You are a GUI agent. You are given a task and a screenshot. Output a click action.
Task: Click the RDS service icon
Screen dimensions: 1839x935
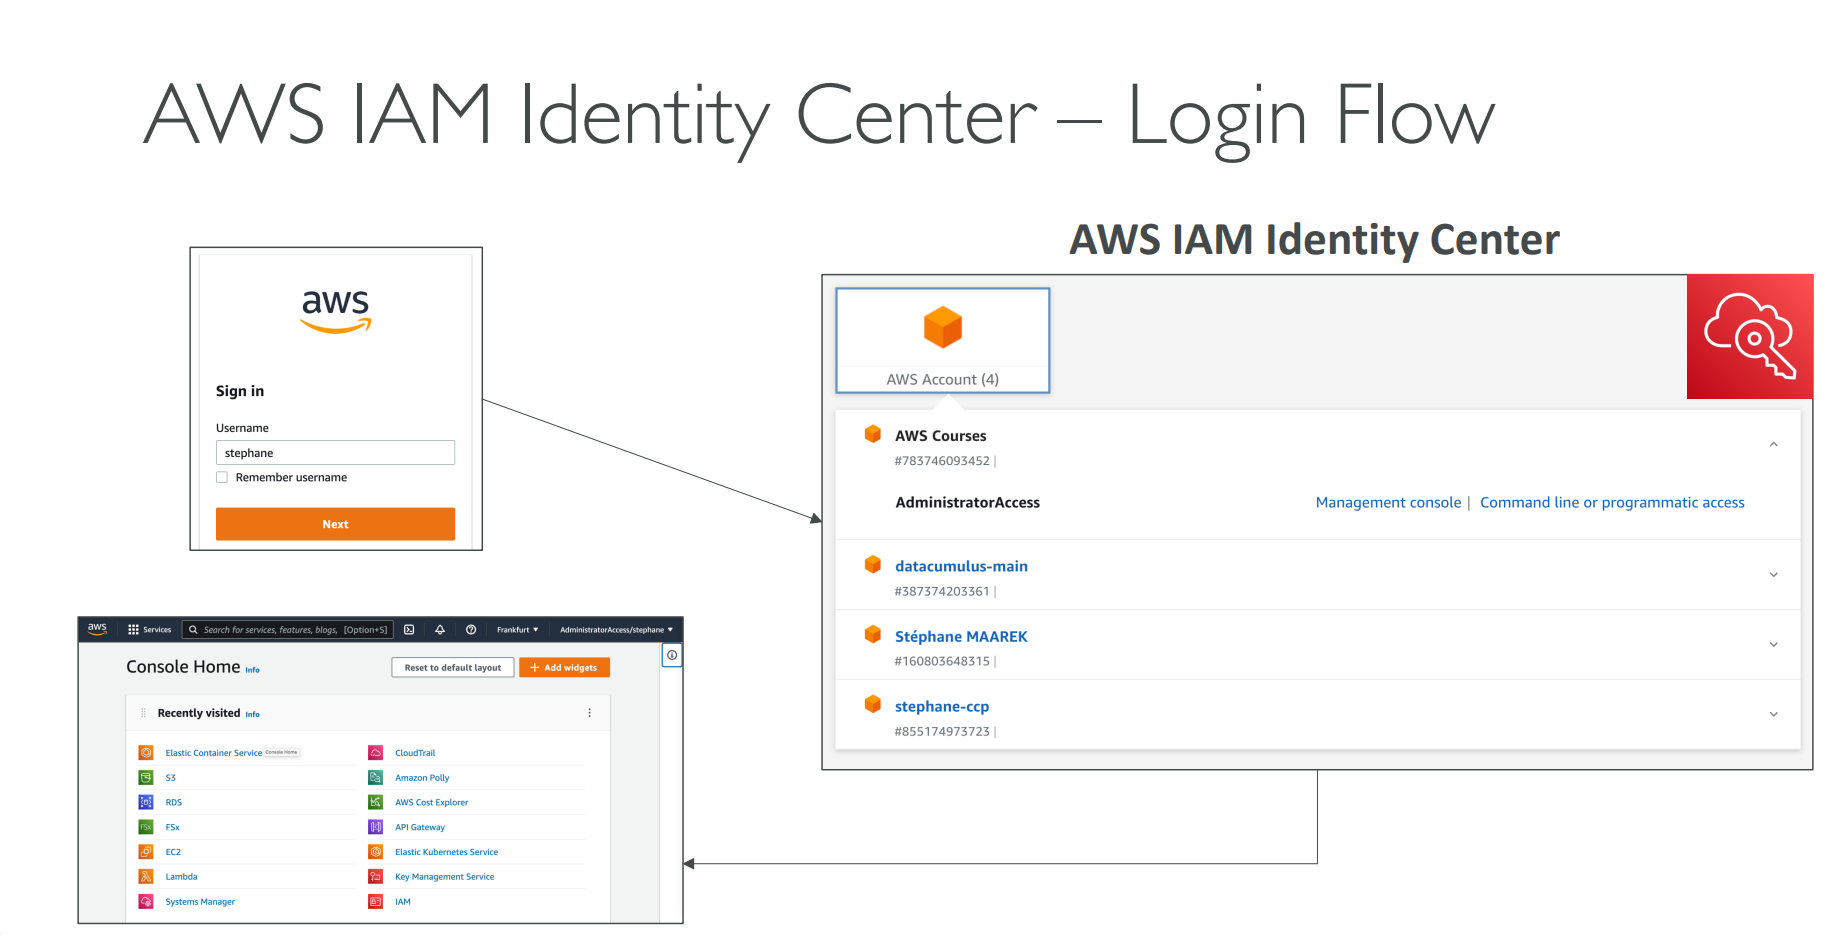[146, 802]
